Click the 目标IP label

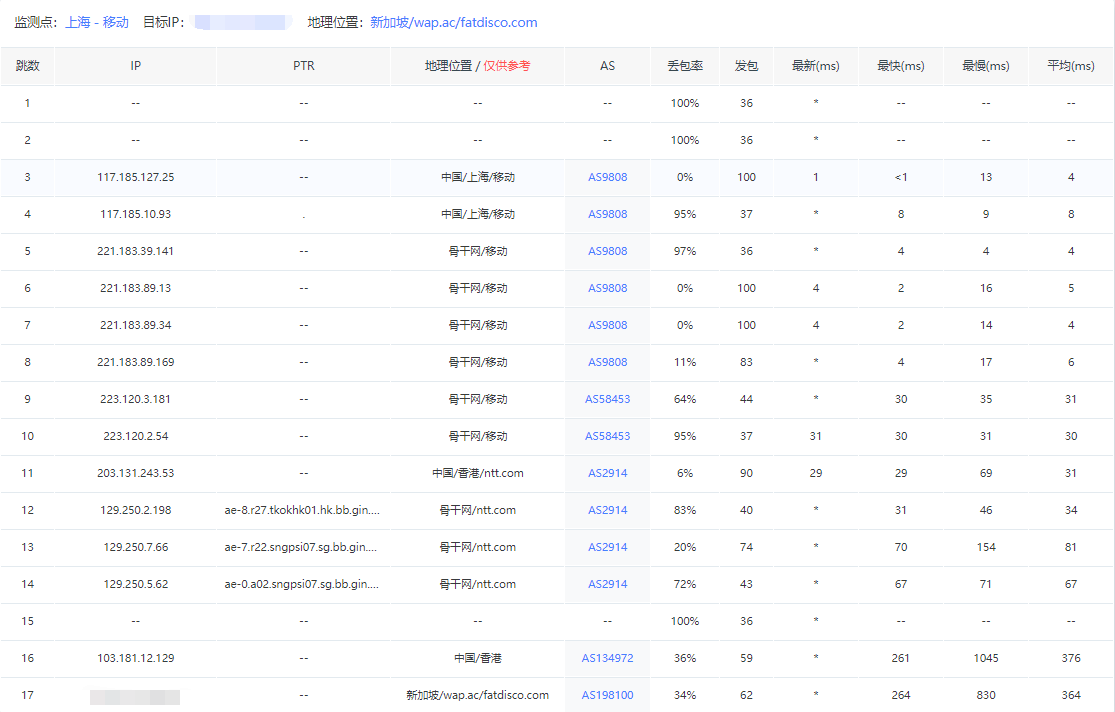(164, 22)
